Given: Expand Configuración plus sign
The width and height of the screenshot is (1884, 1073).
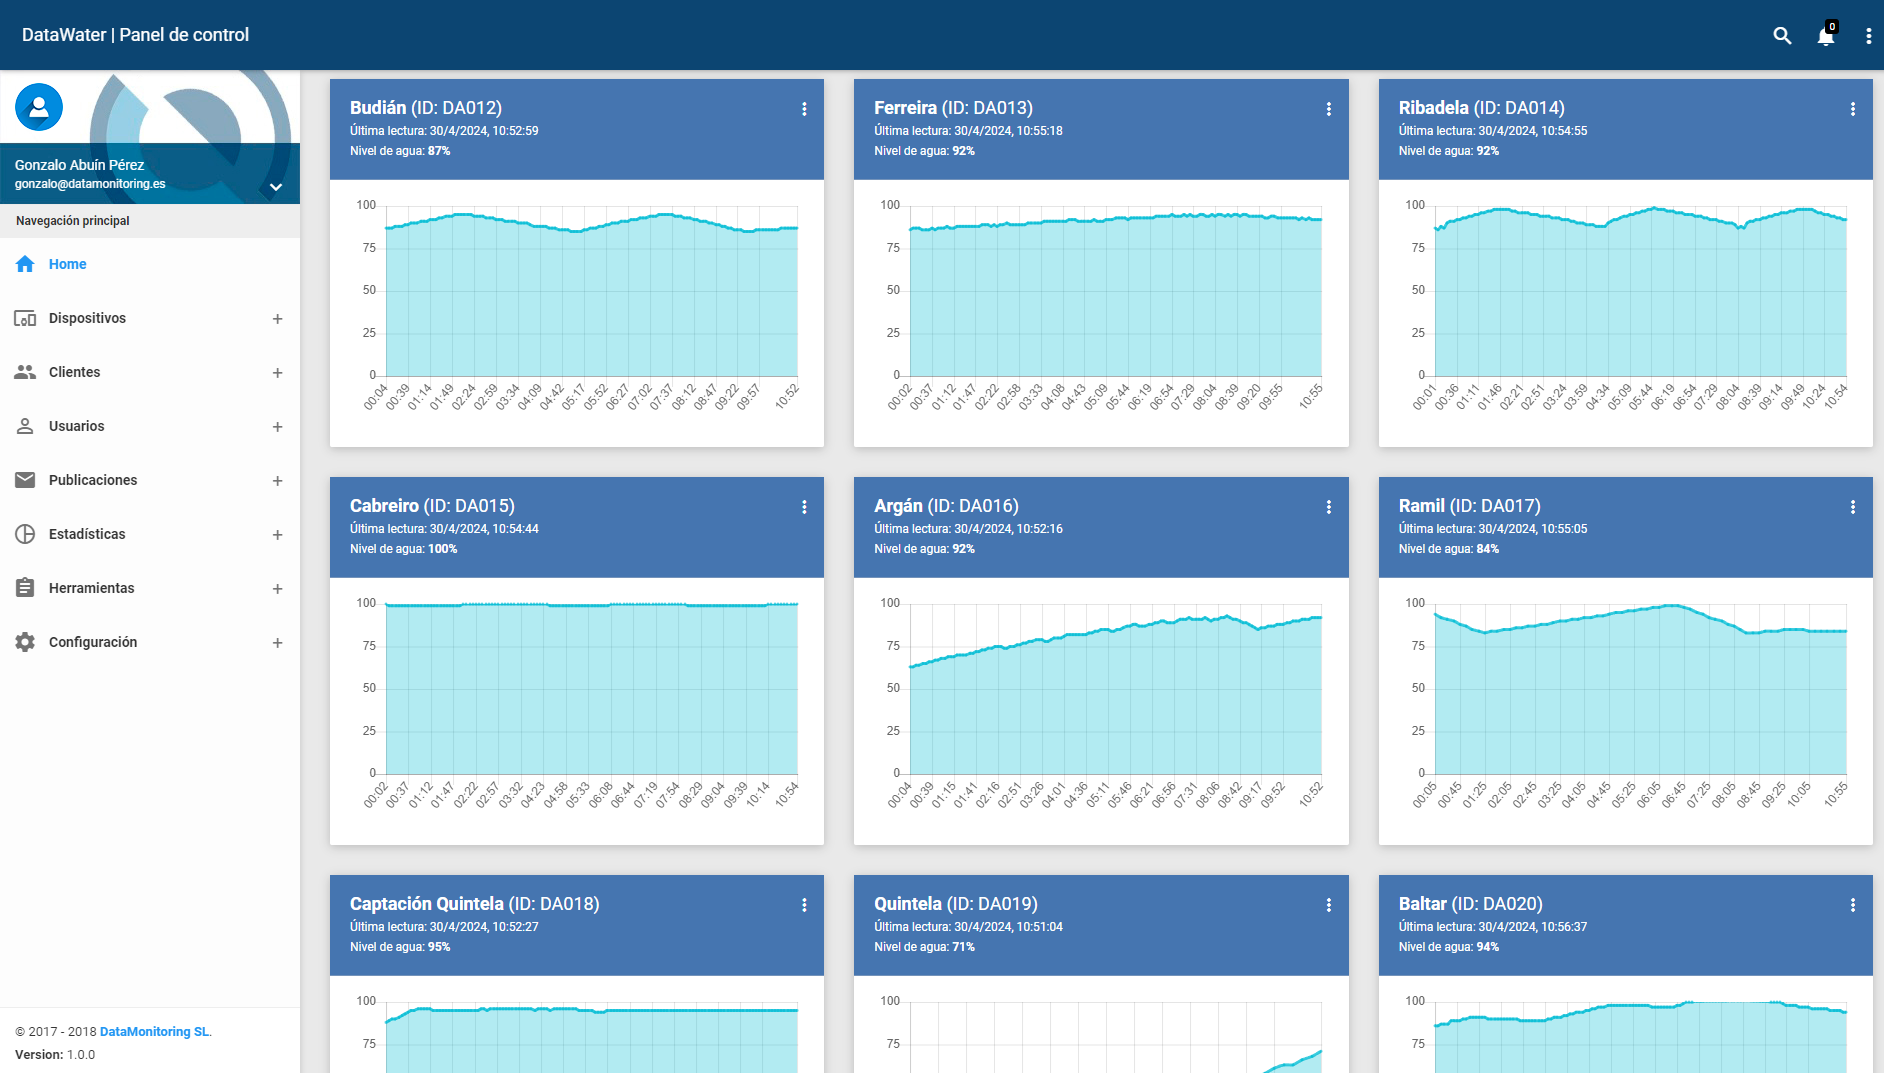Looking at the screenshot, I should [x=278, y=643].
